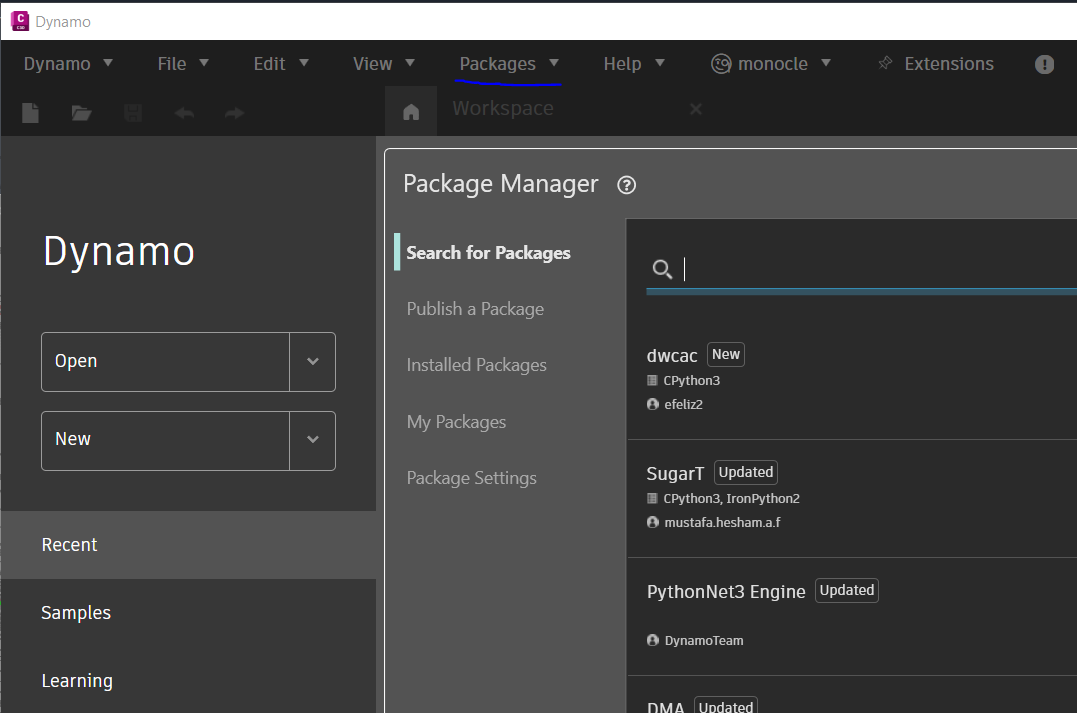Close the Workspace tab

coord(696,109)
